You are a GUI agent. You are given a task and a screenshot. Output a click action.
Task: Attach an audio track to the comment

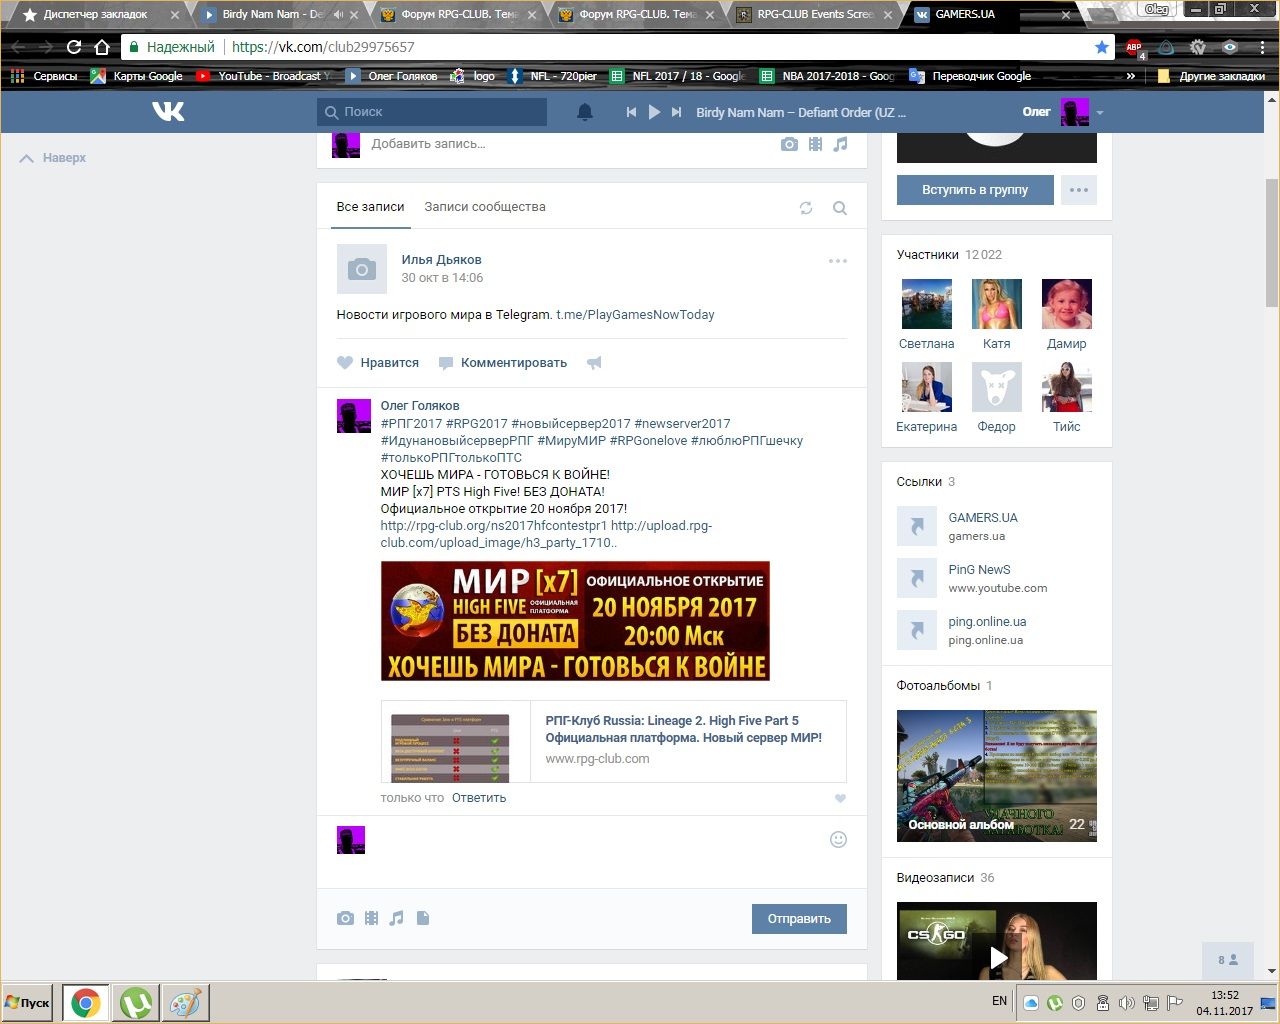pos(397,918)
